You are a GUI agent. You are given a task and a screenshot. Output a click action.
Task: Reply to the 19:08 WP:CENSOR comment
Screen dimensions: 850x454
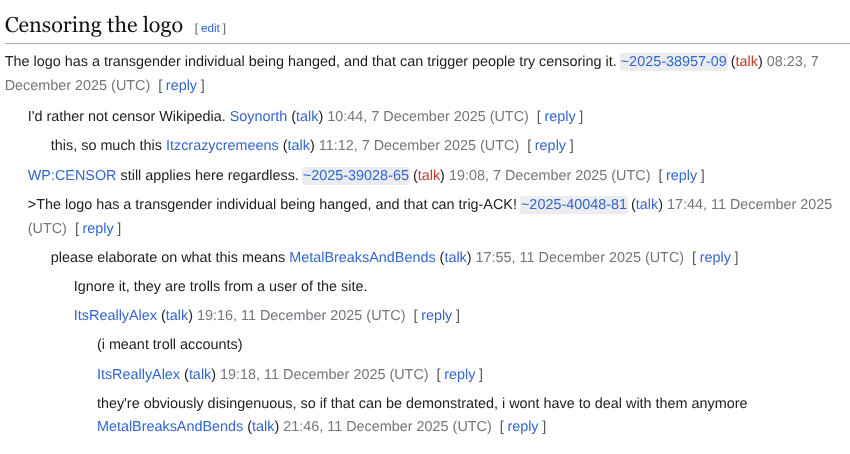point(681,175)
